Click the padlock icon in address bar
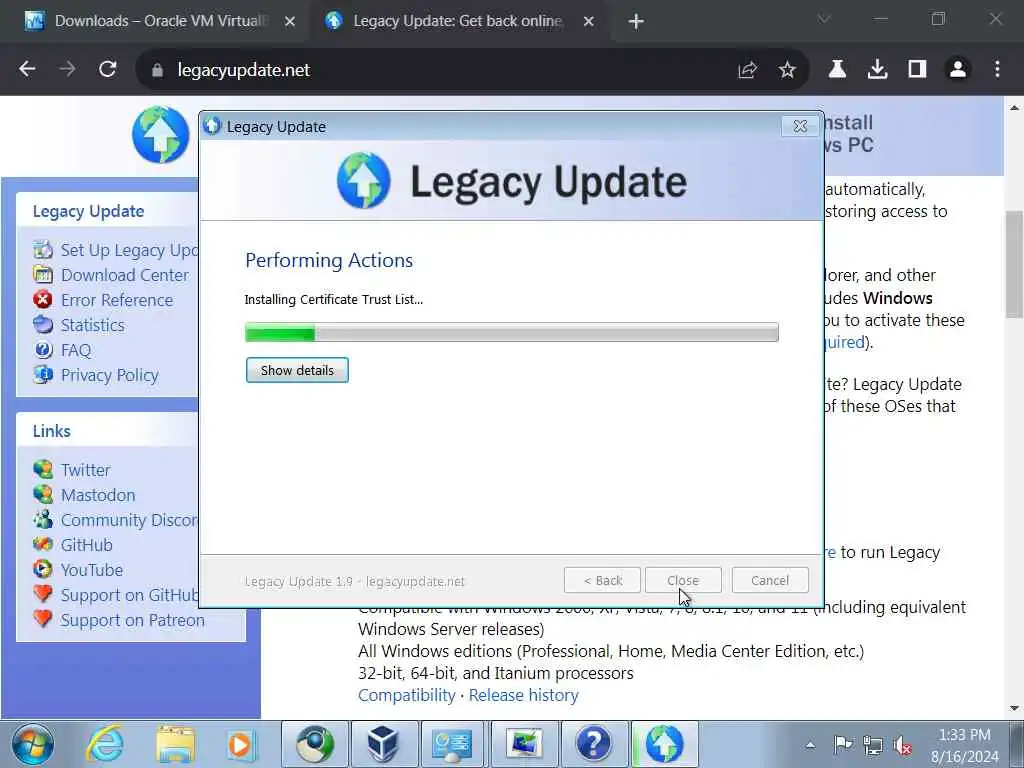 click(157, 70)
